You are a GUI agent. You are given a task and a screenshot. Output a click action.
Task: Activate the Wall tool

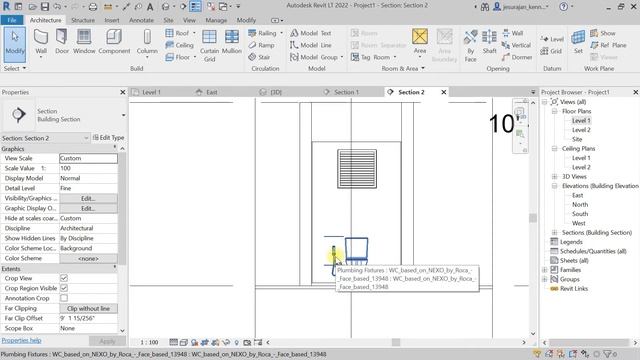click(41, 42)
